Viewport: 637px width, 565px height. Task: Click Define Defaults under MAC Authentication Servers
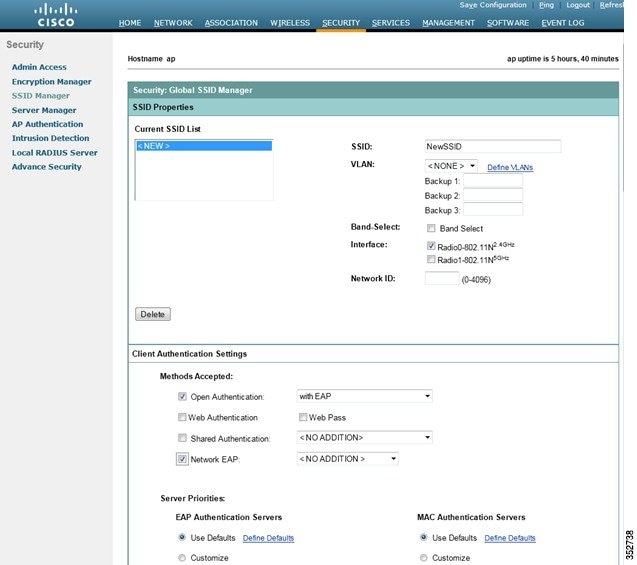(x=510, y=538)
